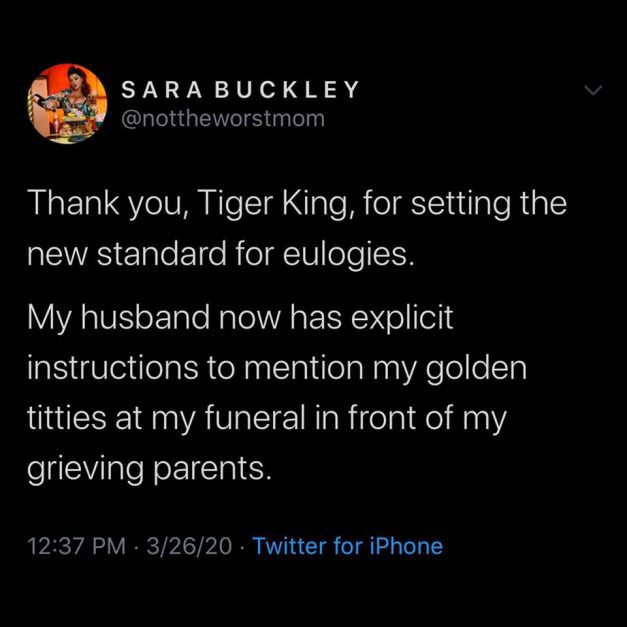
Task: Click the Twitter for iPhone source link
Action: [347, 546]
